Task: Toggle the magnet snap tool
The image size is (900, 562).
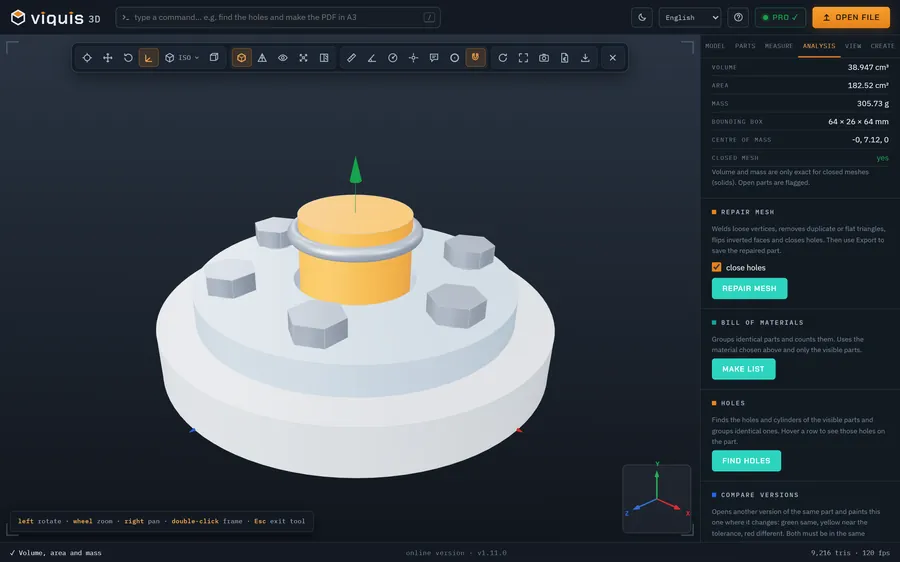Action: [475, 58]
